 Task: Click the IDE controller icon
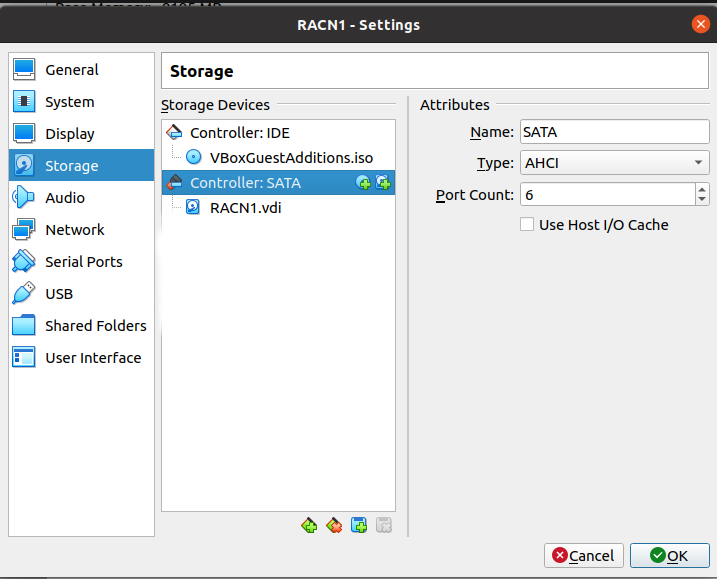174,133
